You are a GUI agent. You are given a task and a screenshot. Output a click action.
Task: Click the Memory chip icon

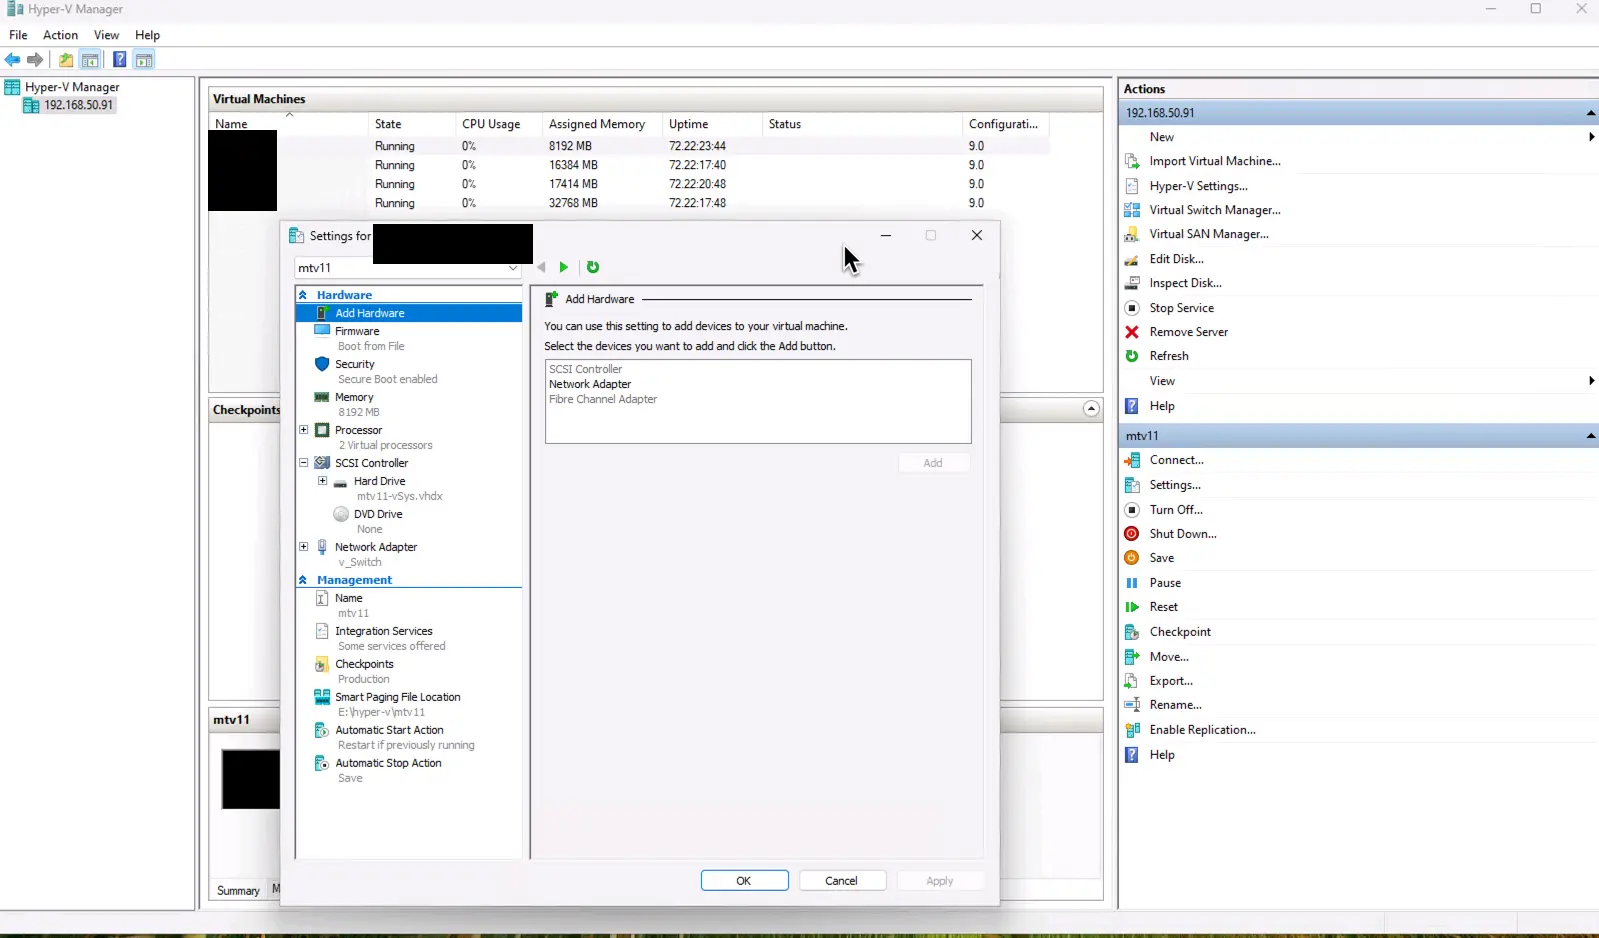coord(322,397)
